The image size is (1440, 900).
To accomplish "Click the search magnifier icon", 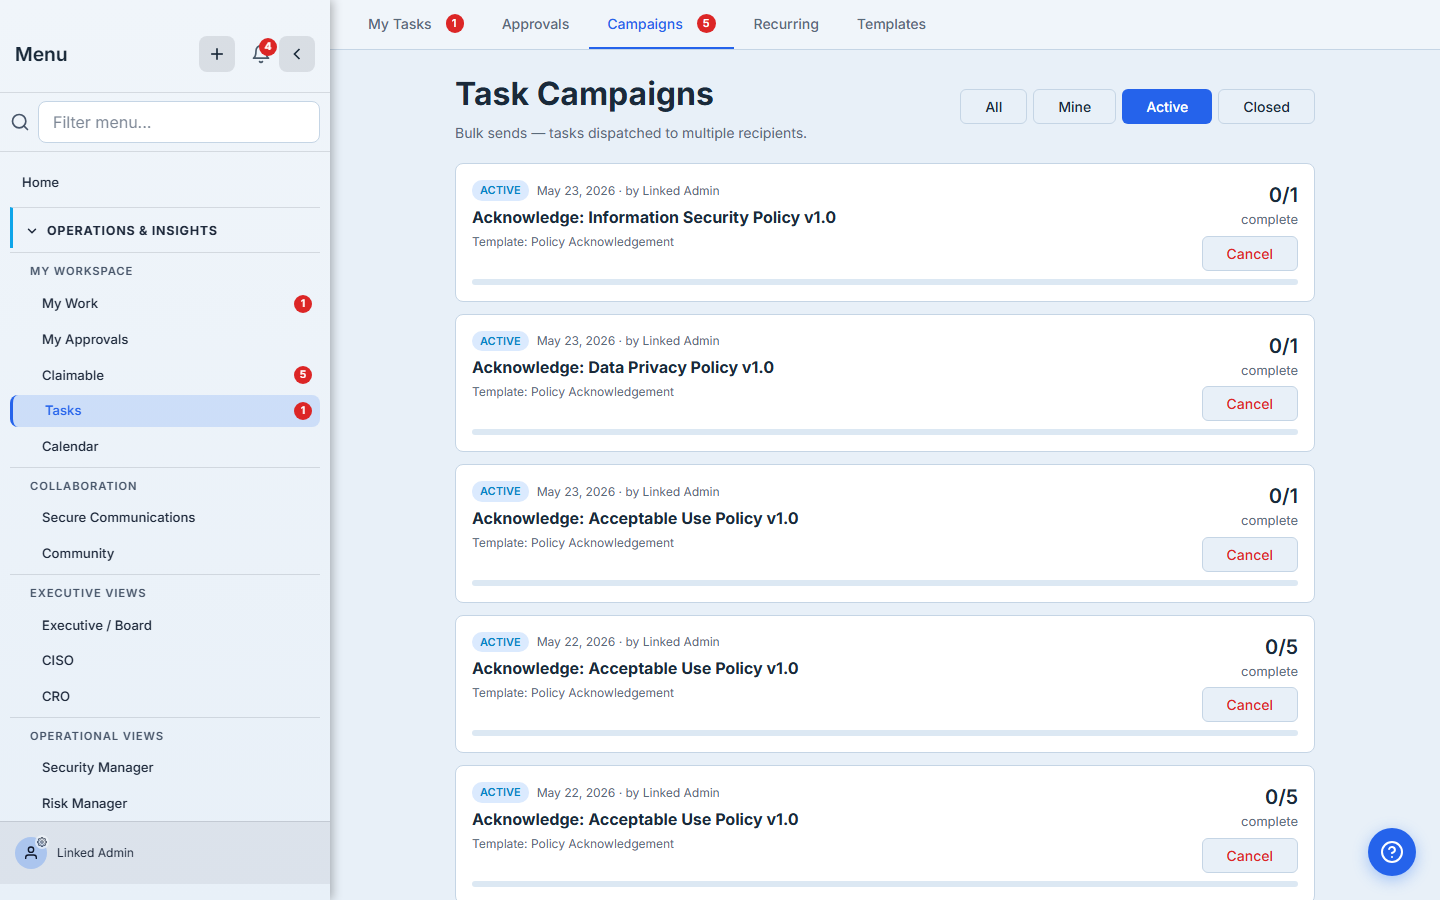I will [x=20, y=122].
